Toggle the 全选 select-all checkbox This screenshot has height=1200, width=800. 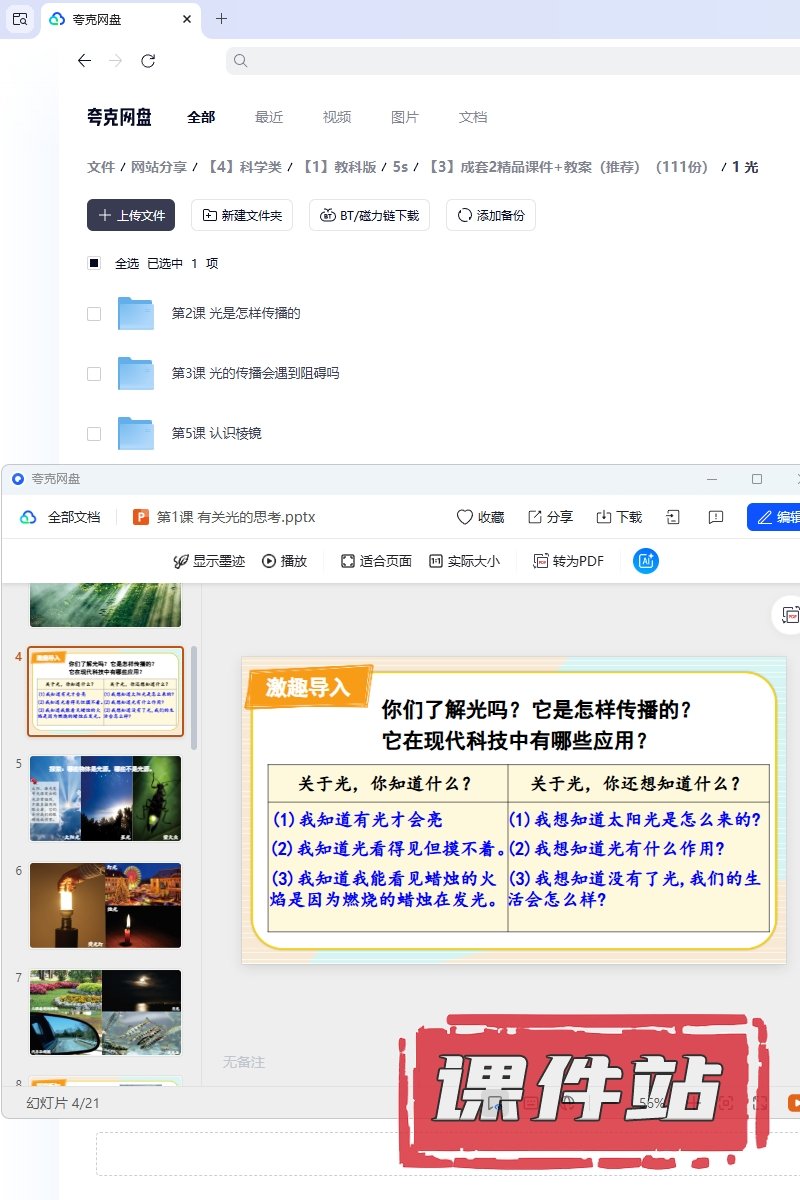pyautogui.click(x=94, y=264)
